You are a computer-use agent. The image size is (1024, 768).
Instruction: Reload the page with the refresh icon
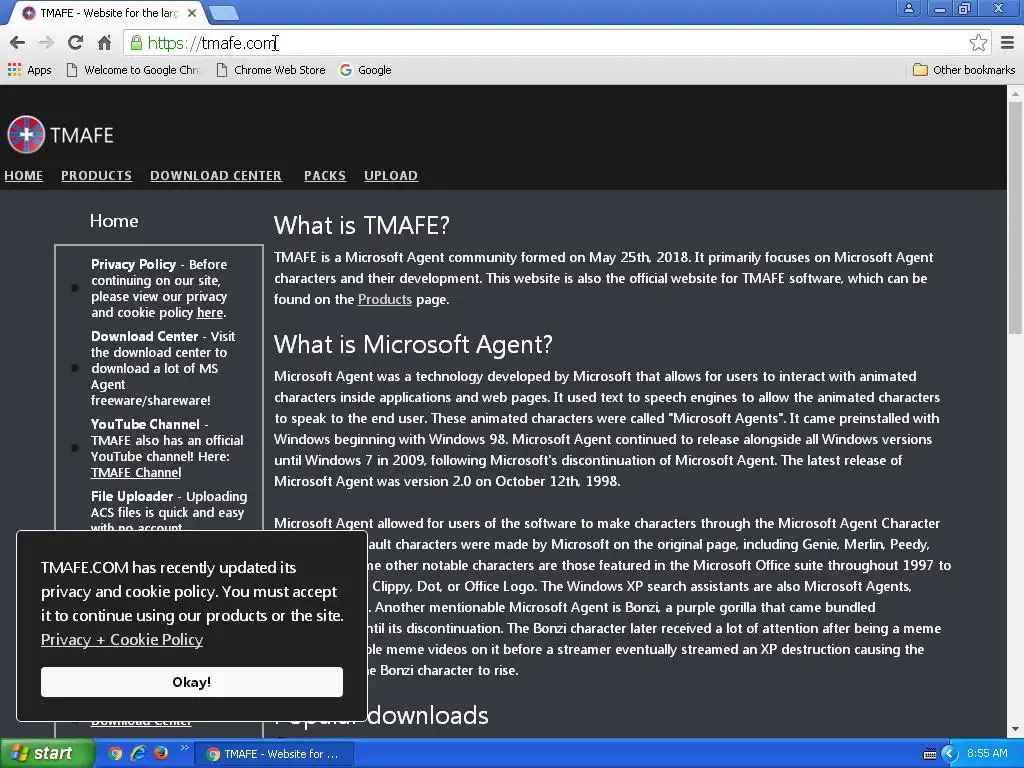click(75, 43)
